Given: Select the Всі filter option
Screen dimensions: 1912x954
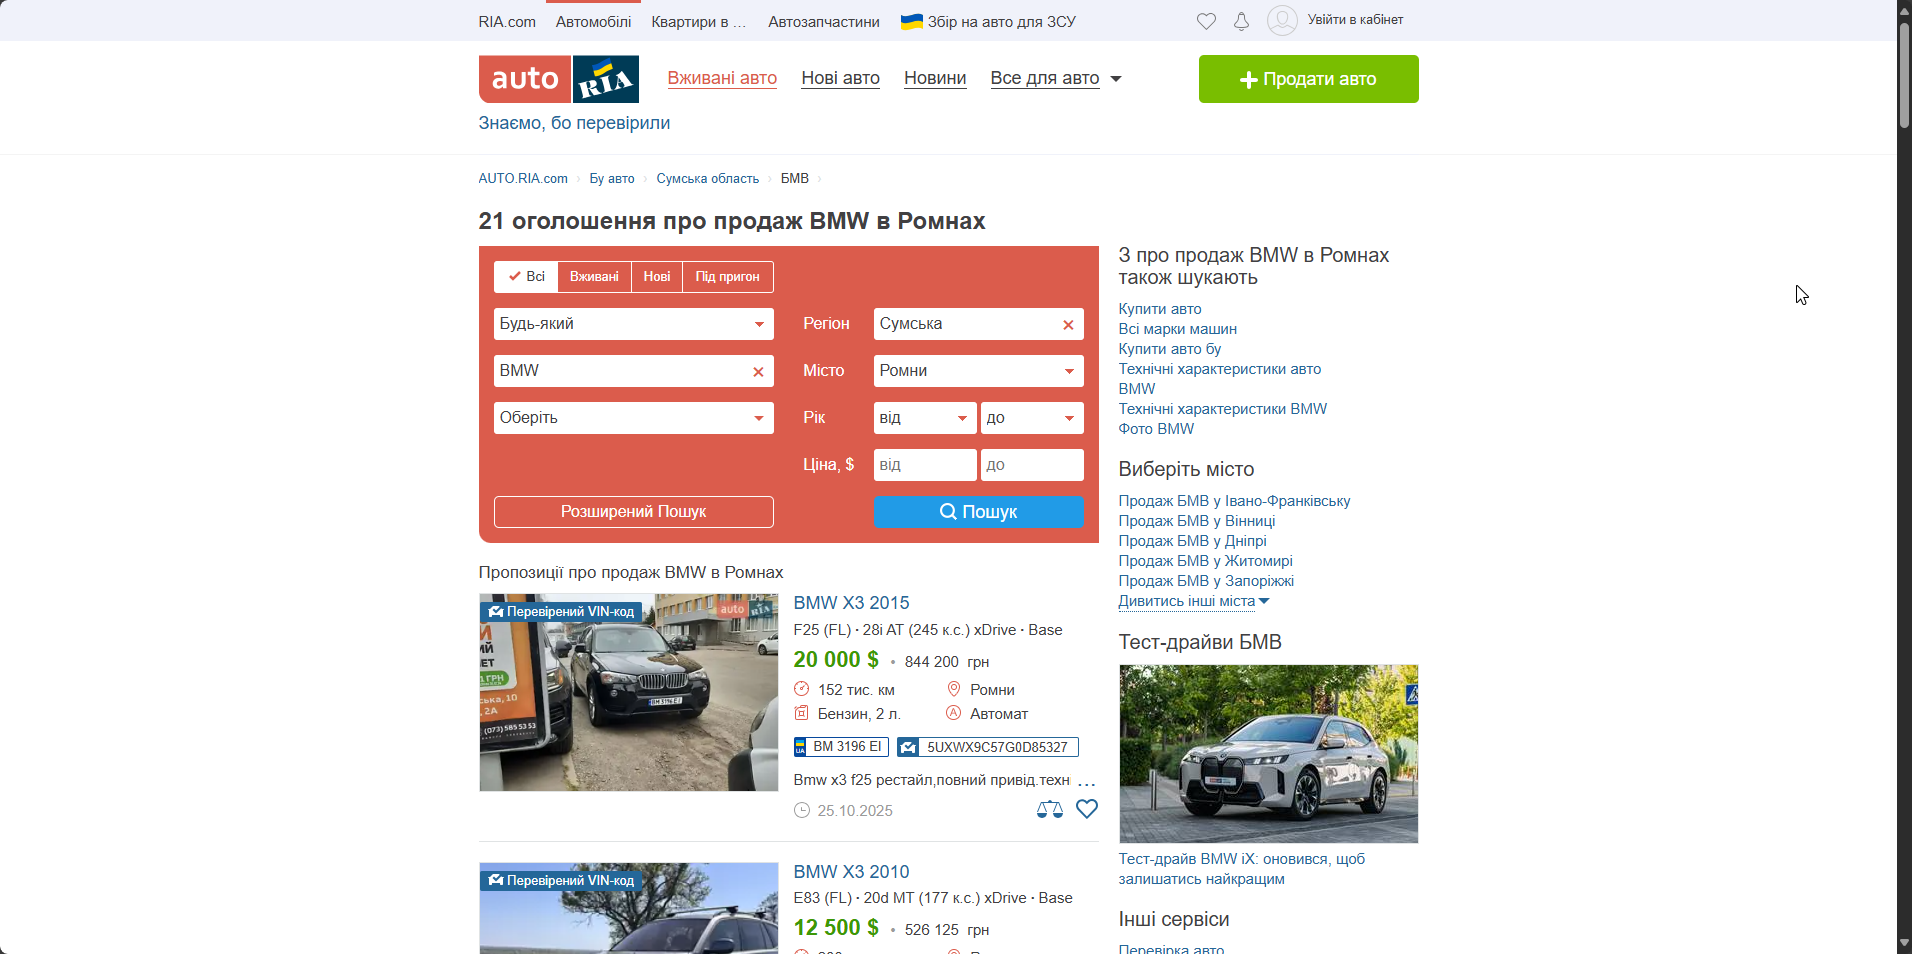Looking at the screenshot, I should (x=526, y=277).
